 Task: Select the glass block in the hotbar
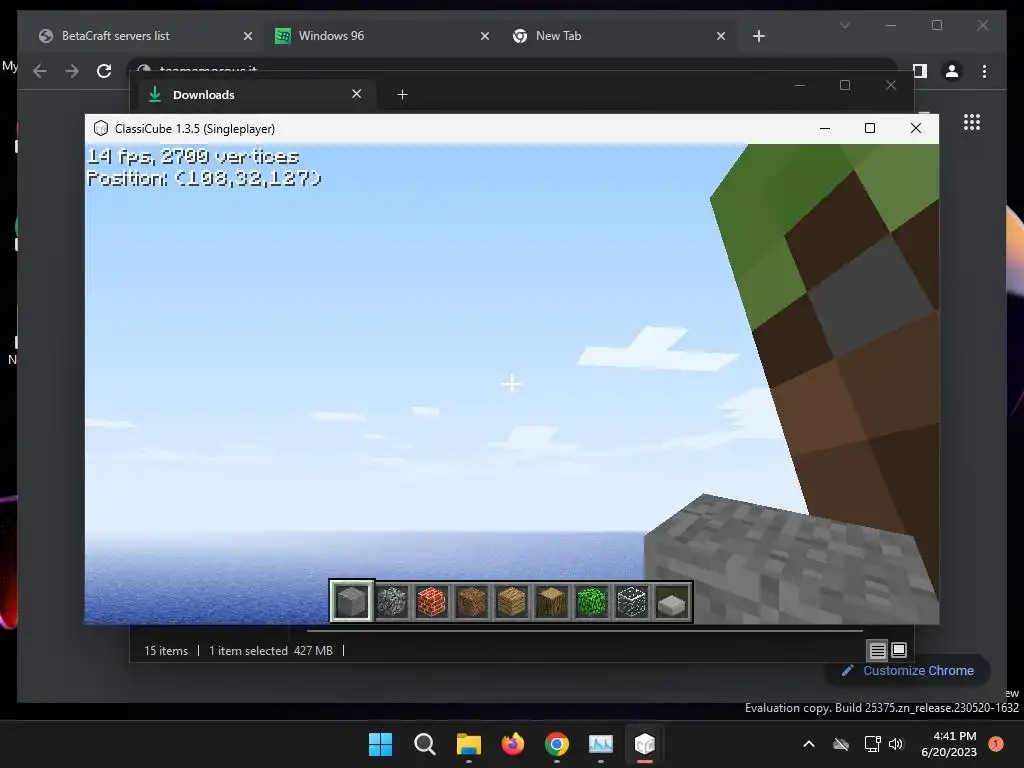click(x=632, y=601)
